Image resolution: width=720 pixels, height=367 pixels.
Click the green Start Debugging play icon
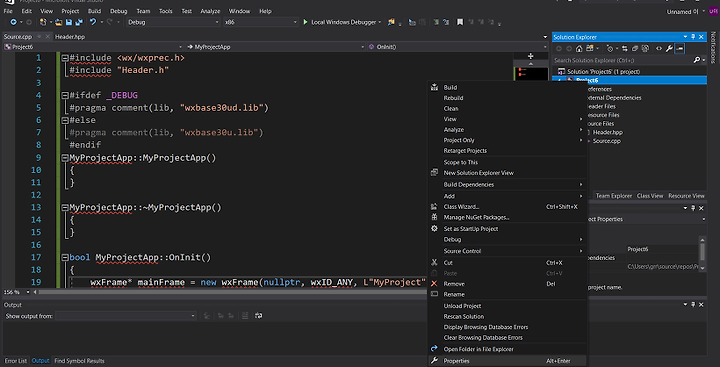tap(305, 22)
